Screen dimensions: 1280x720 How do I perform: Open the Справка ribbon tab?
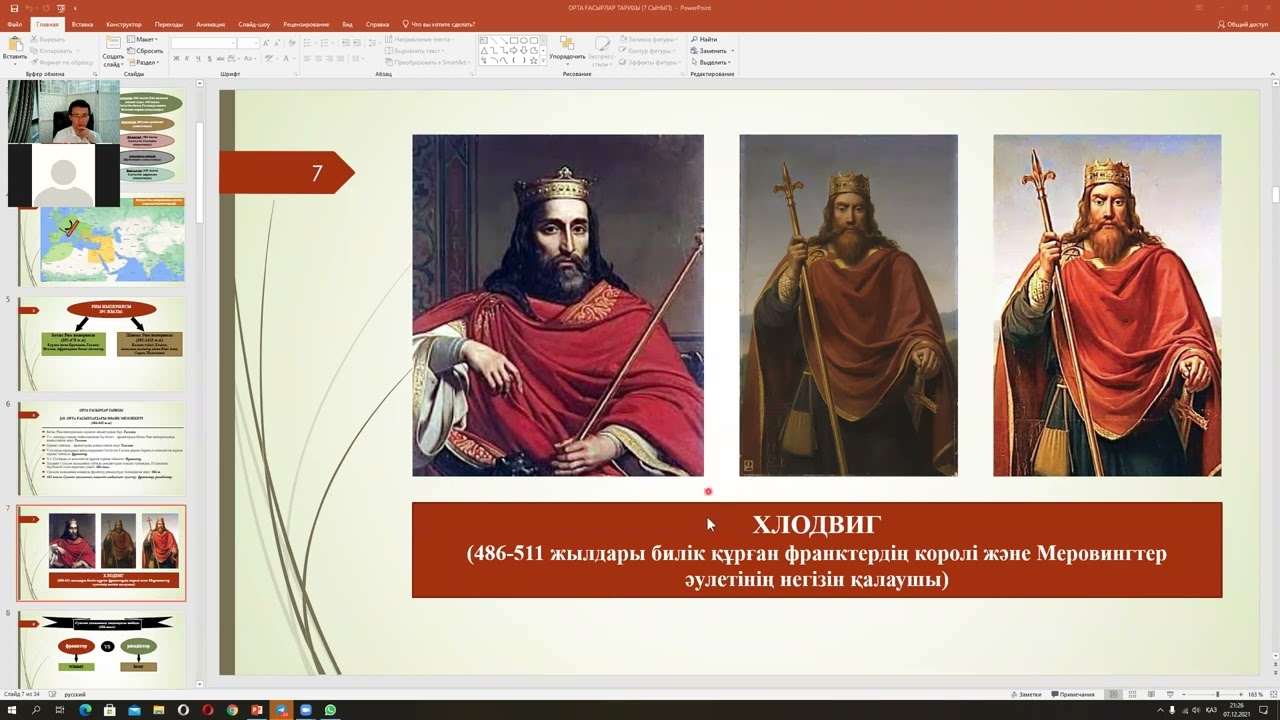tap(377, 24)
